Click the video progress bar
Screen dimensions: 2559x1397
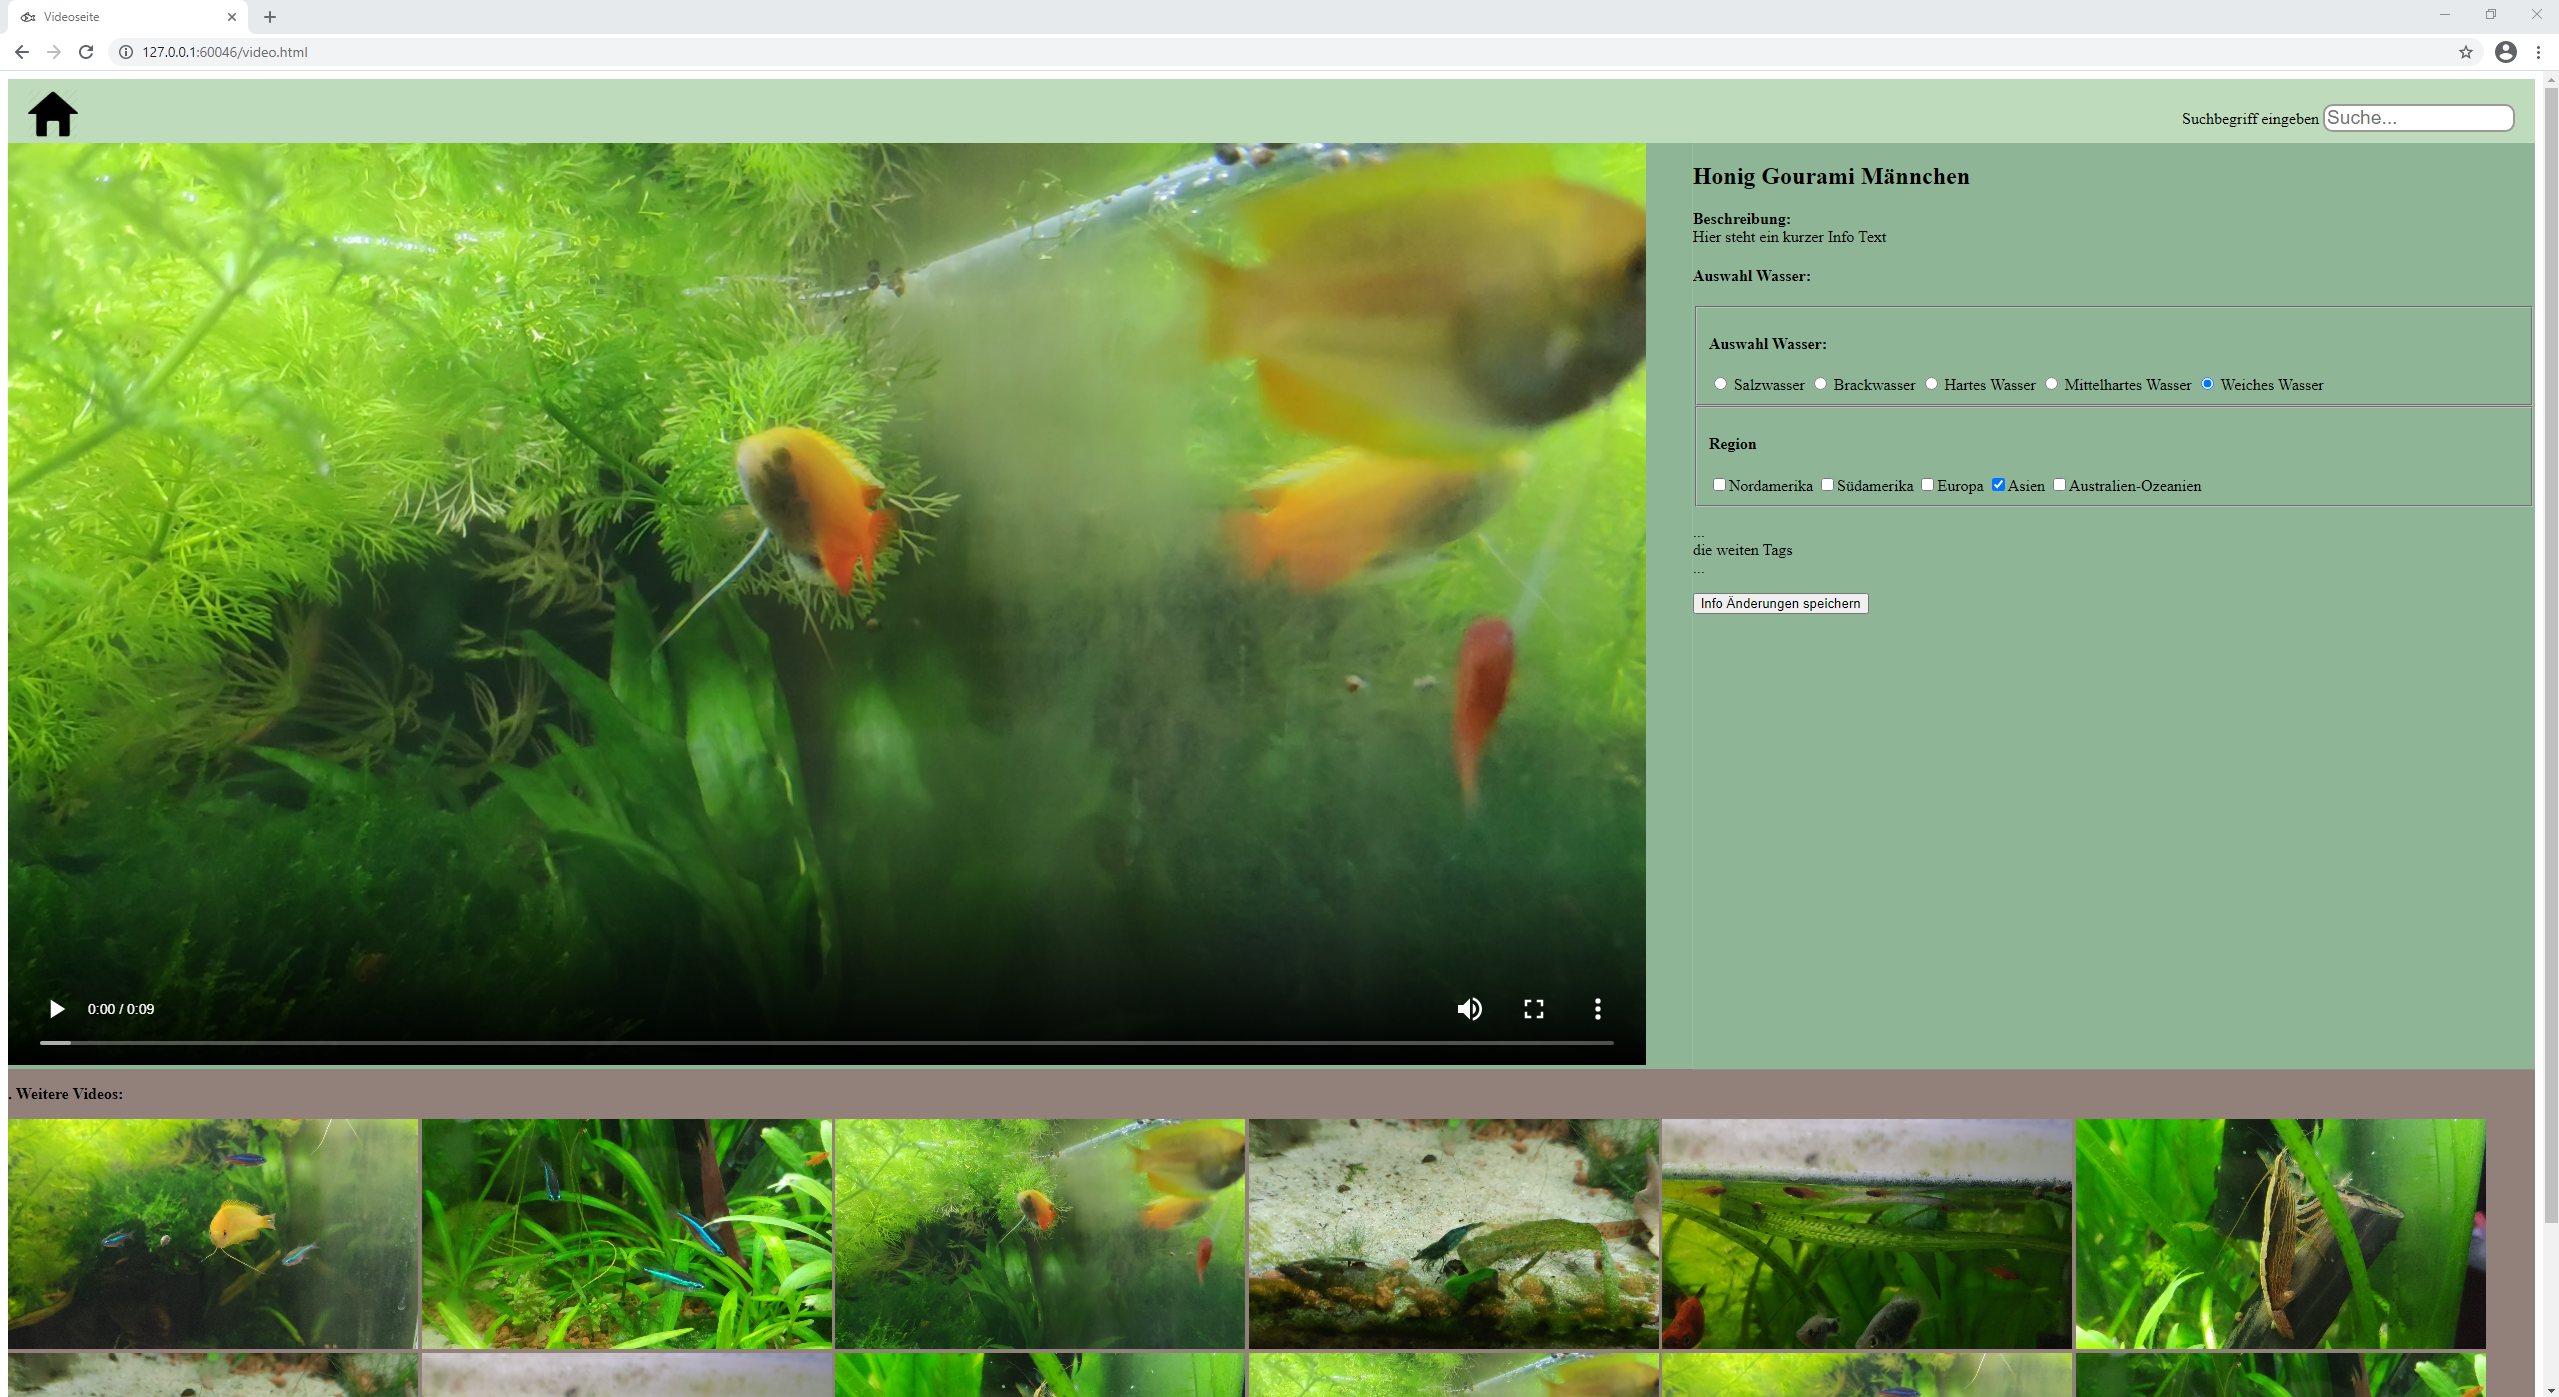pos(826,1042)
